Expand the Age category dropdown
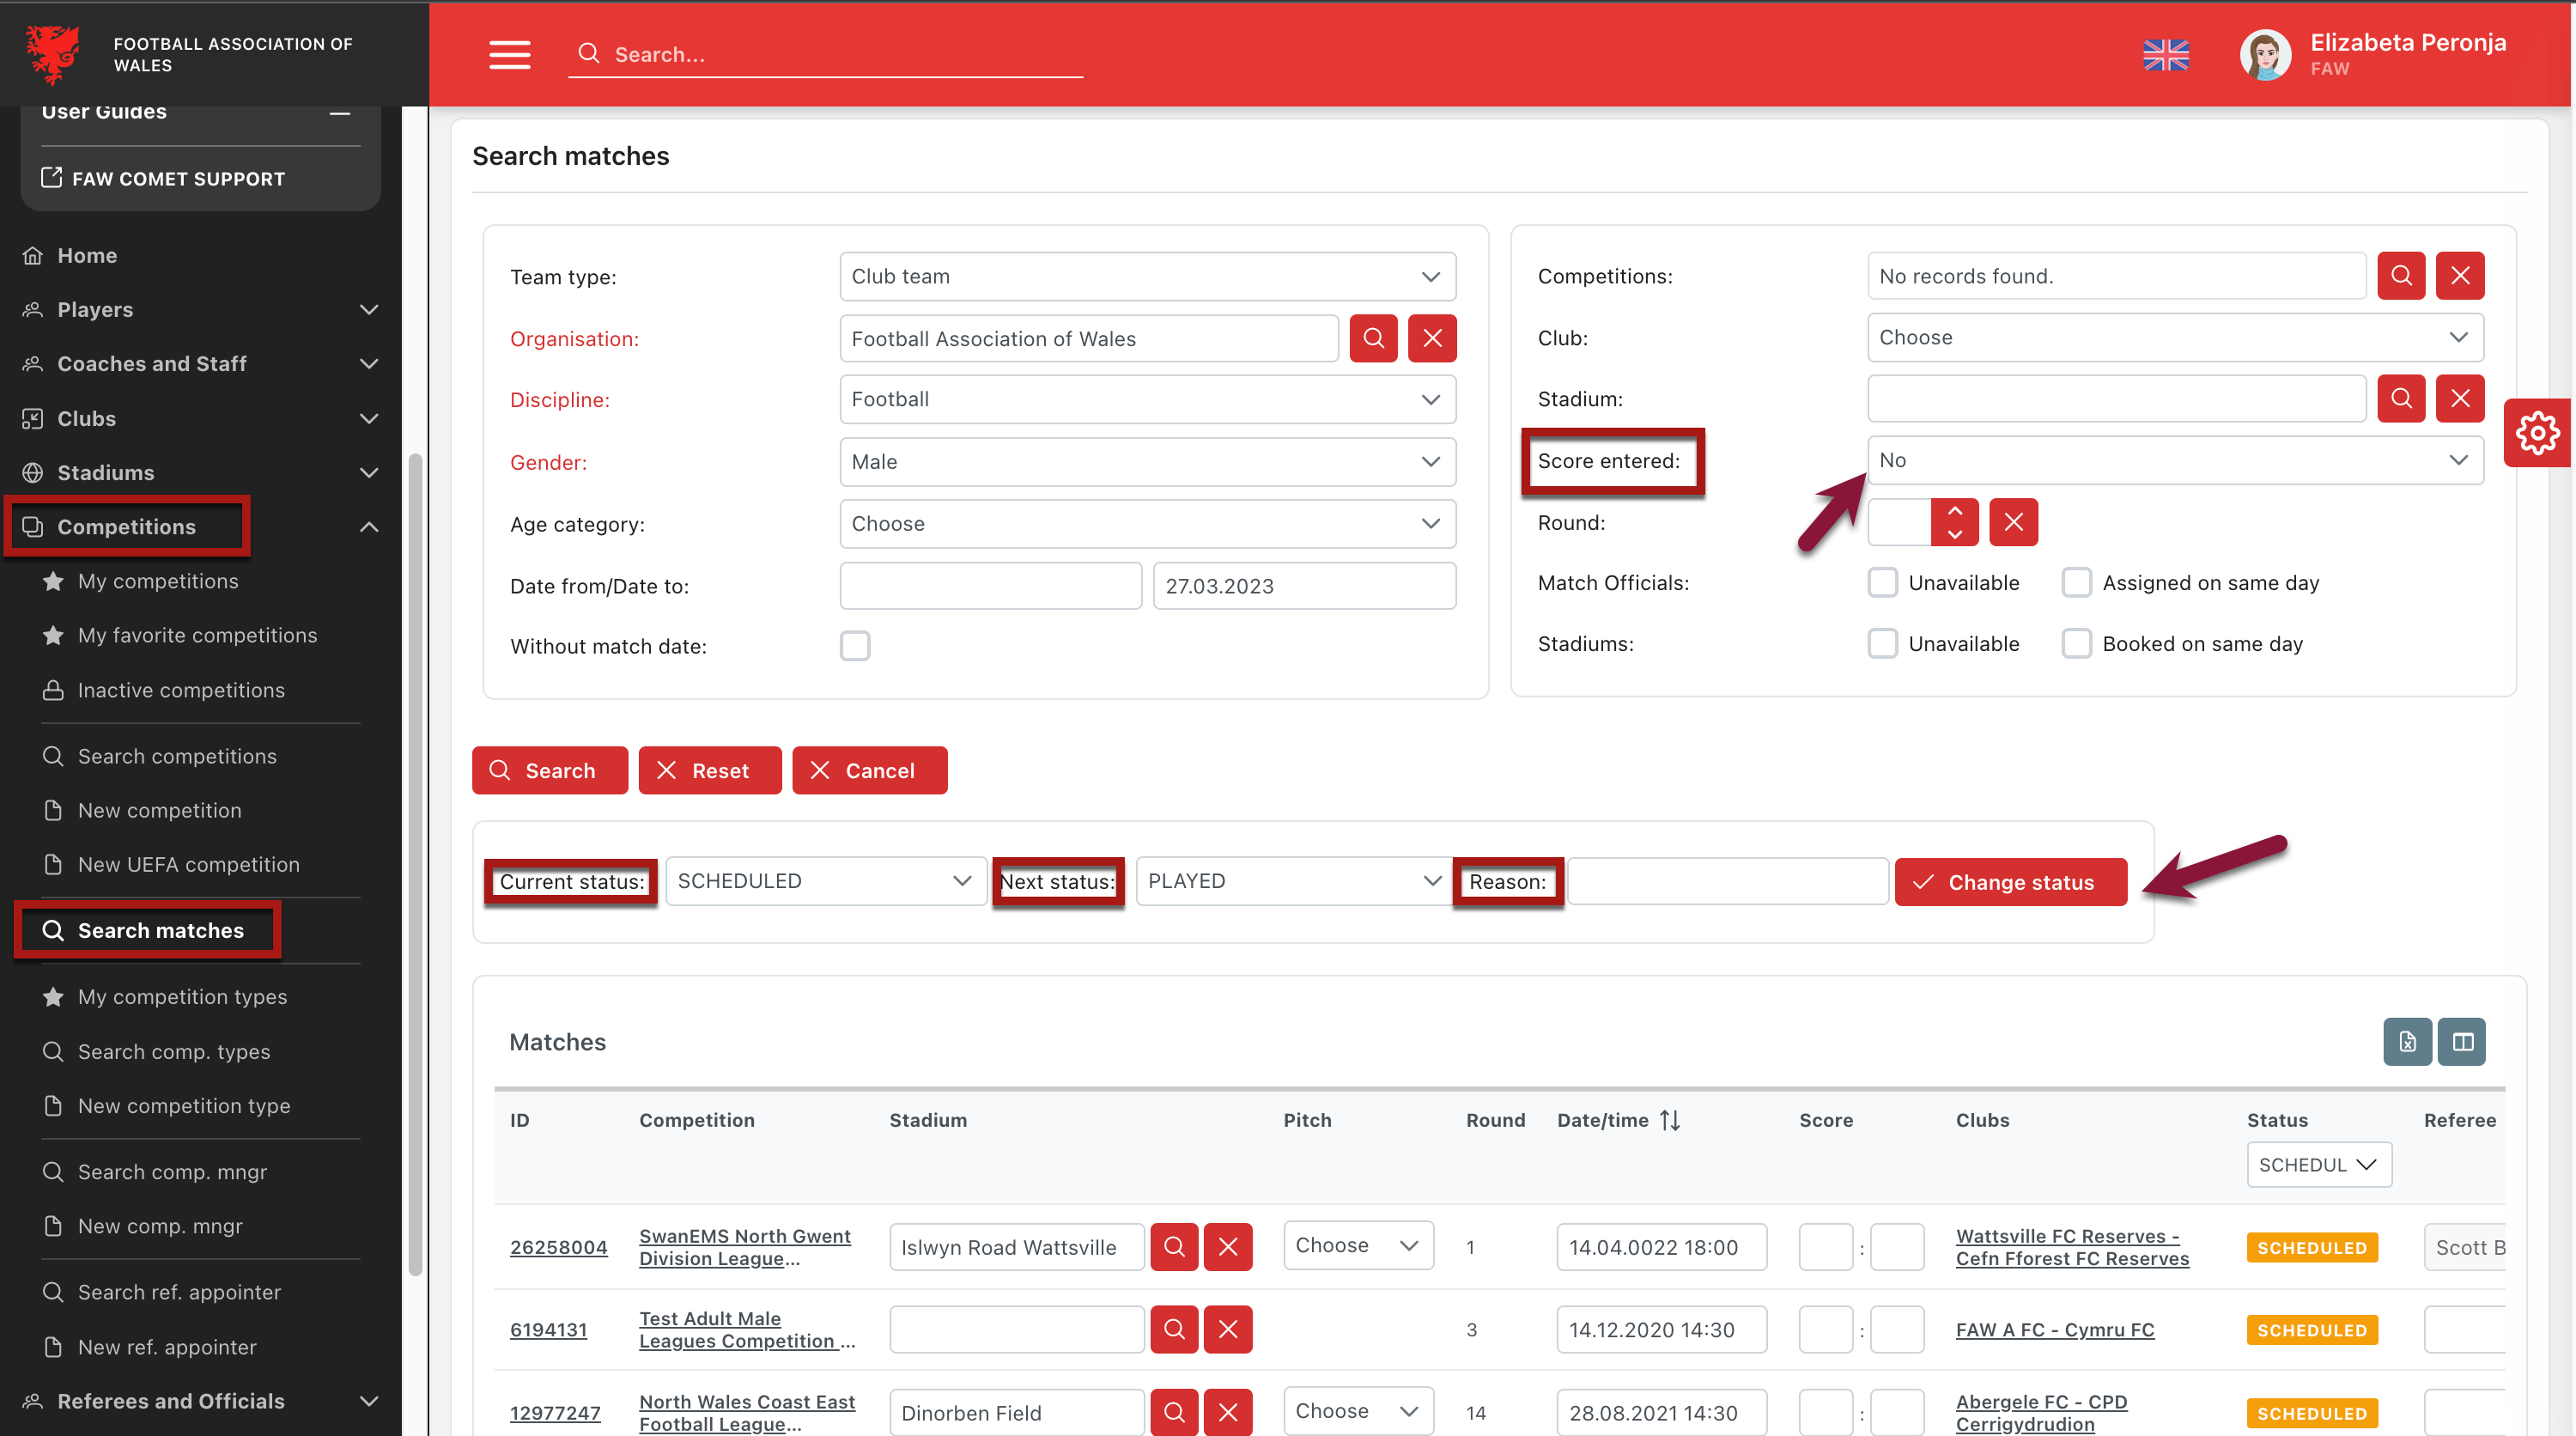Image resolution: width=2576 pixels, height=1436 pixels. click(1147, 524)
